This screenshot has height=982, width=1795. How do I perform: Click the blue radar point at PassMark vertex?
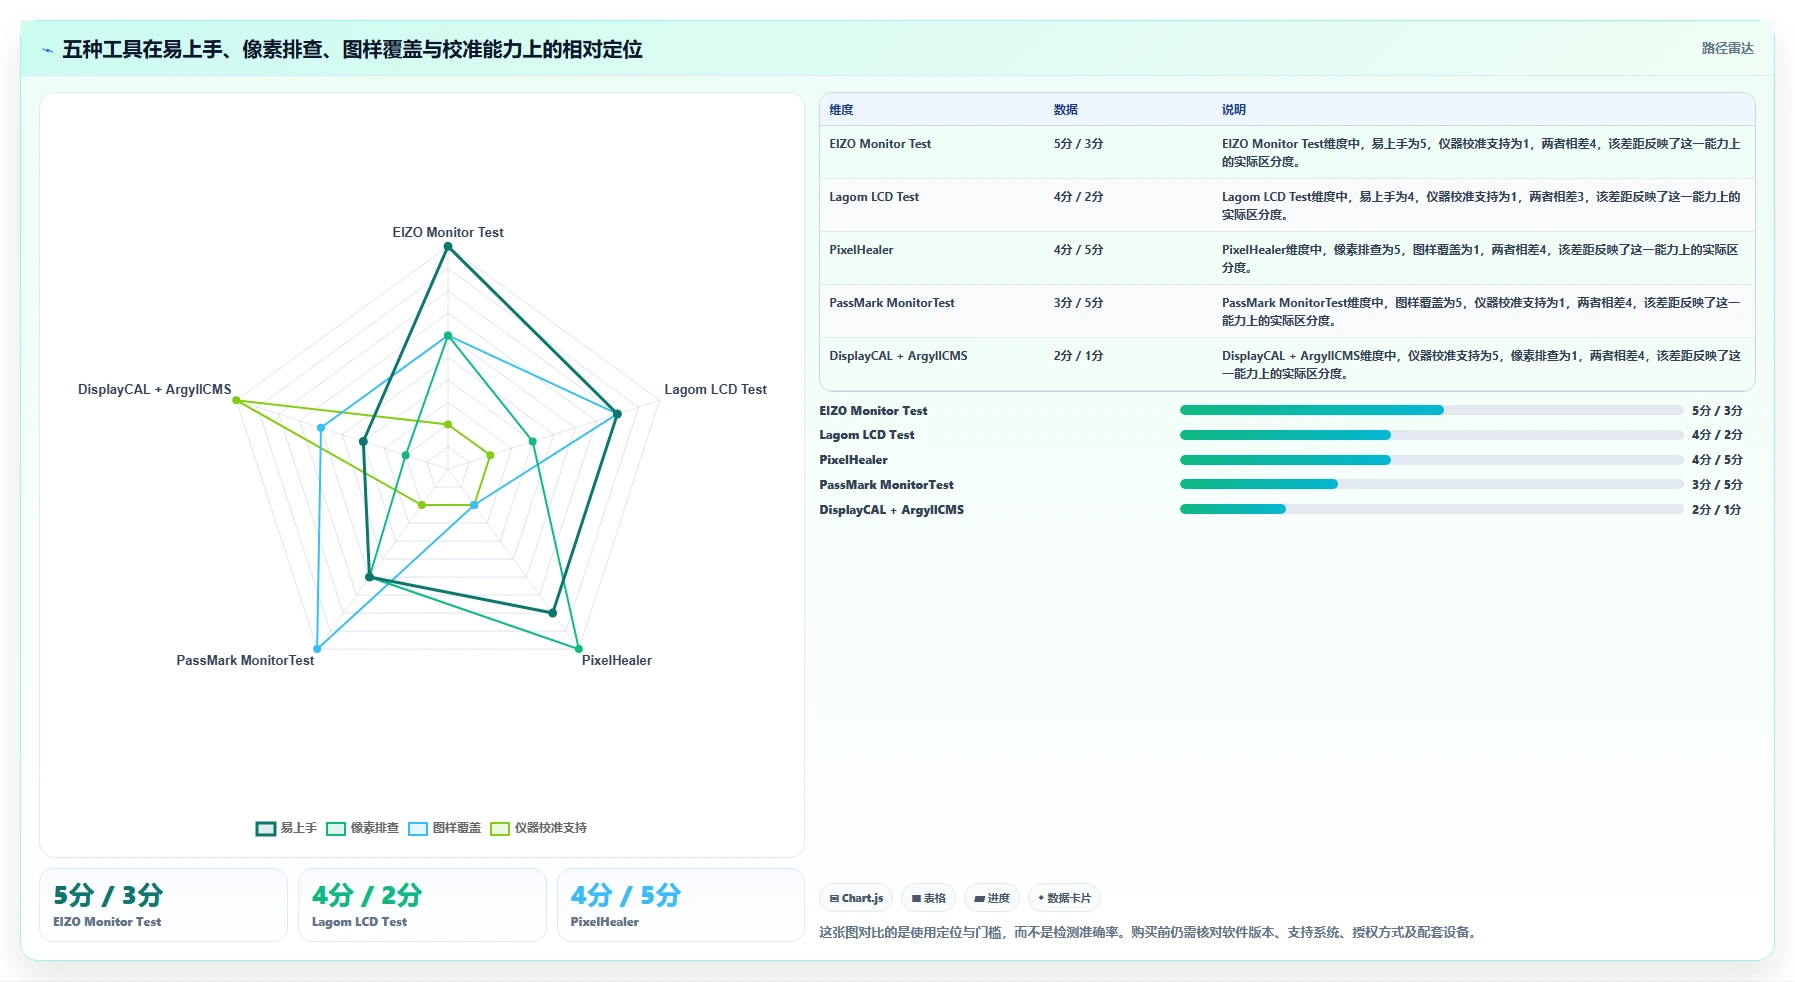point(317,649)
